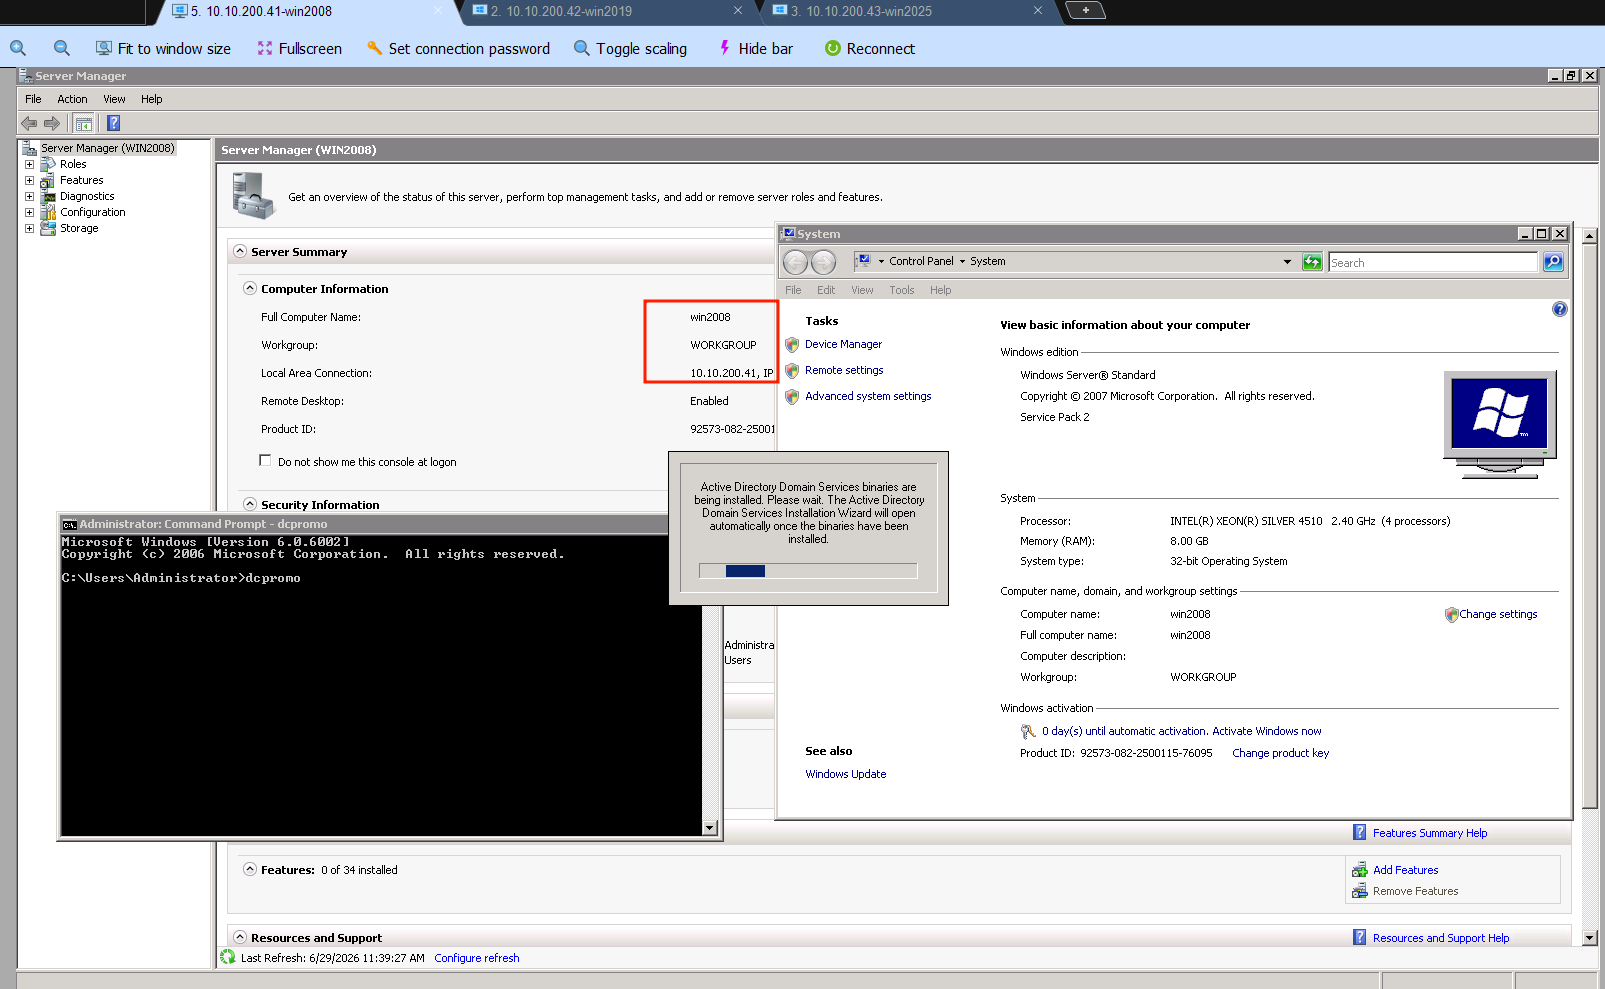Click Fit to window size
The image size is (1605, 989).
click(x=163, y=48)
